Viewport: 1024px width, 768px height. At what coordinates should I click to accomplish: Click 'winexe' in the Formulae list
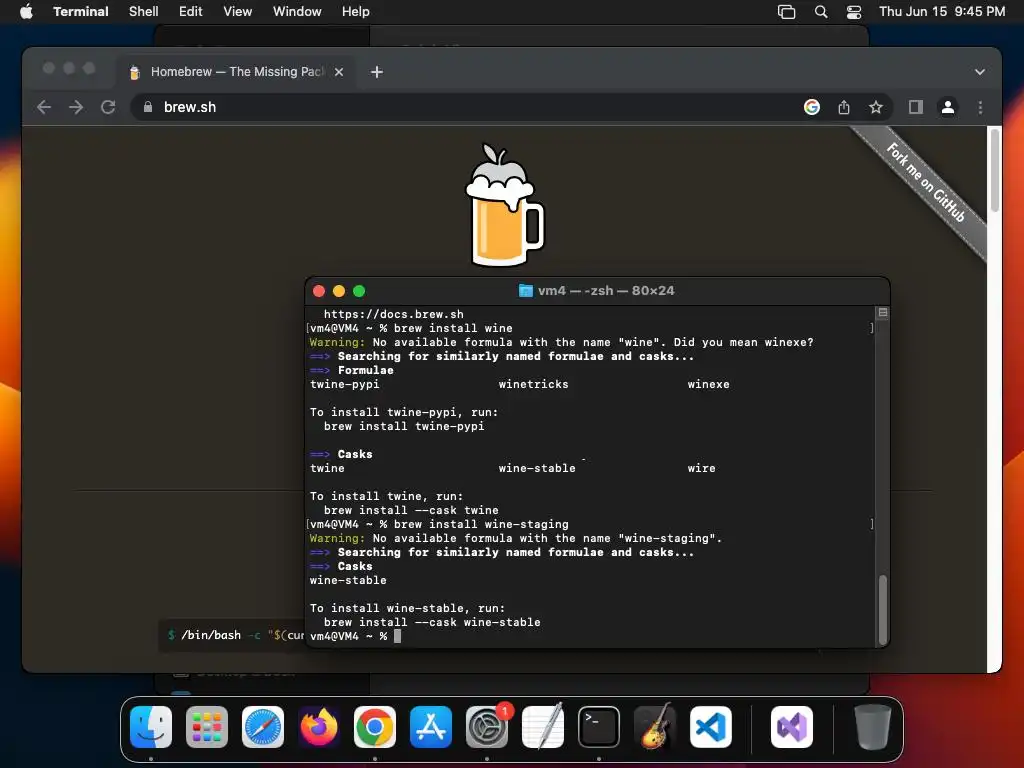(709, 384)
